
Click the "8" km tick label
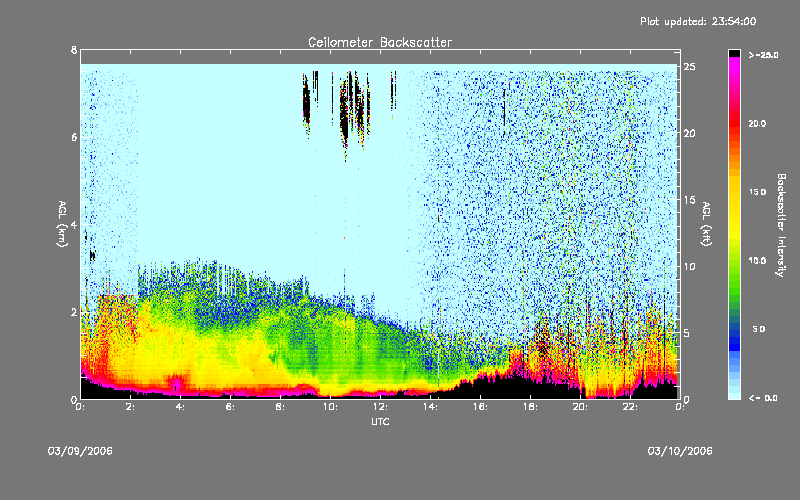tap(74, 50)
